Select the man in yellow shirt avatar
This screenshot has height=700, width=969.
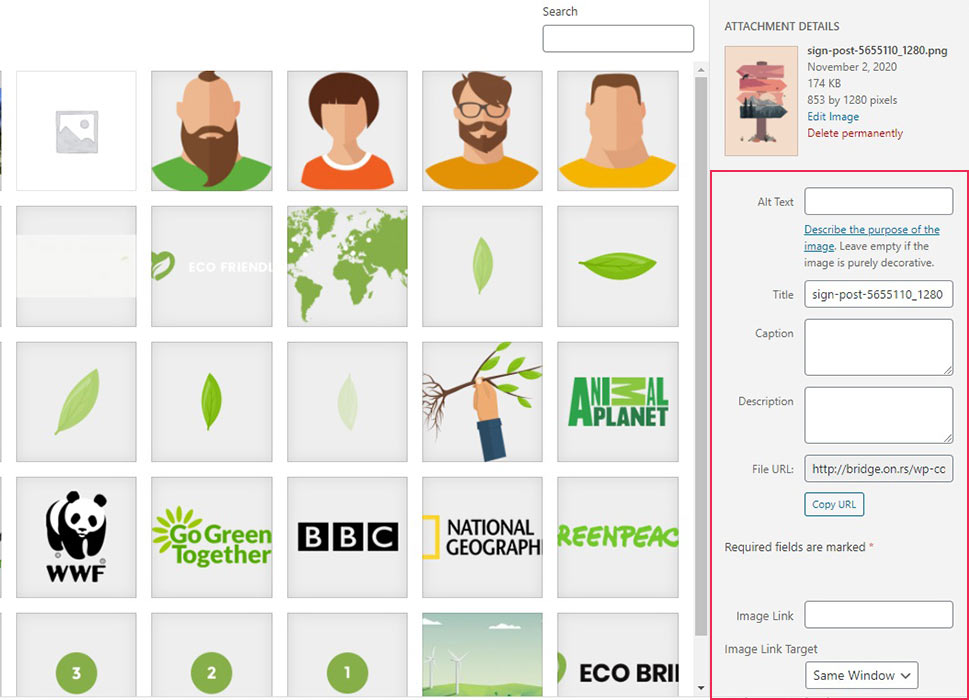pos(618,130)
